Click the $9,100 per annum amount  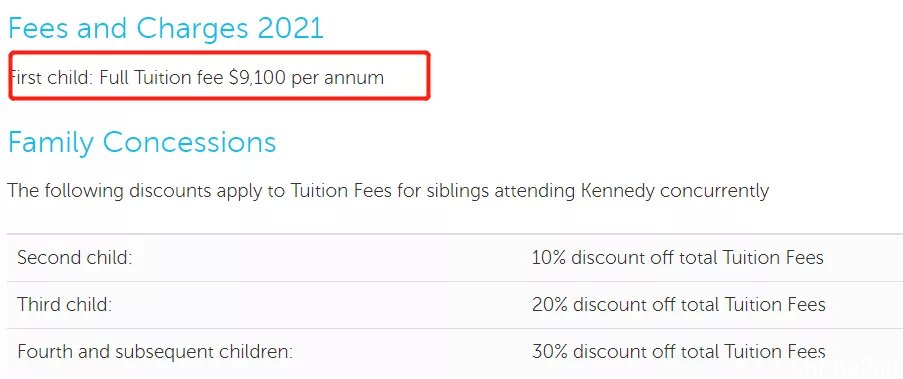[306, 77]
